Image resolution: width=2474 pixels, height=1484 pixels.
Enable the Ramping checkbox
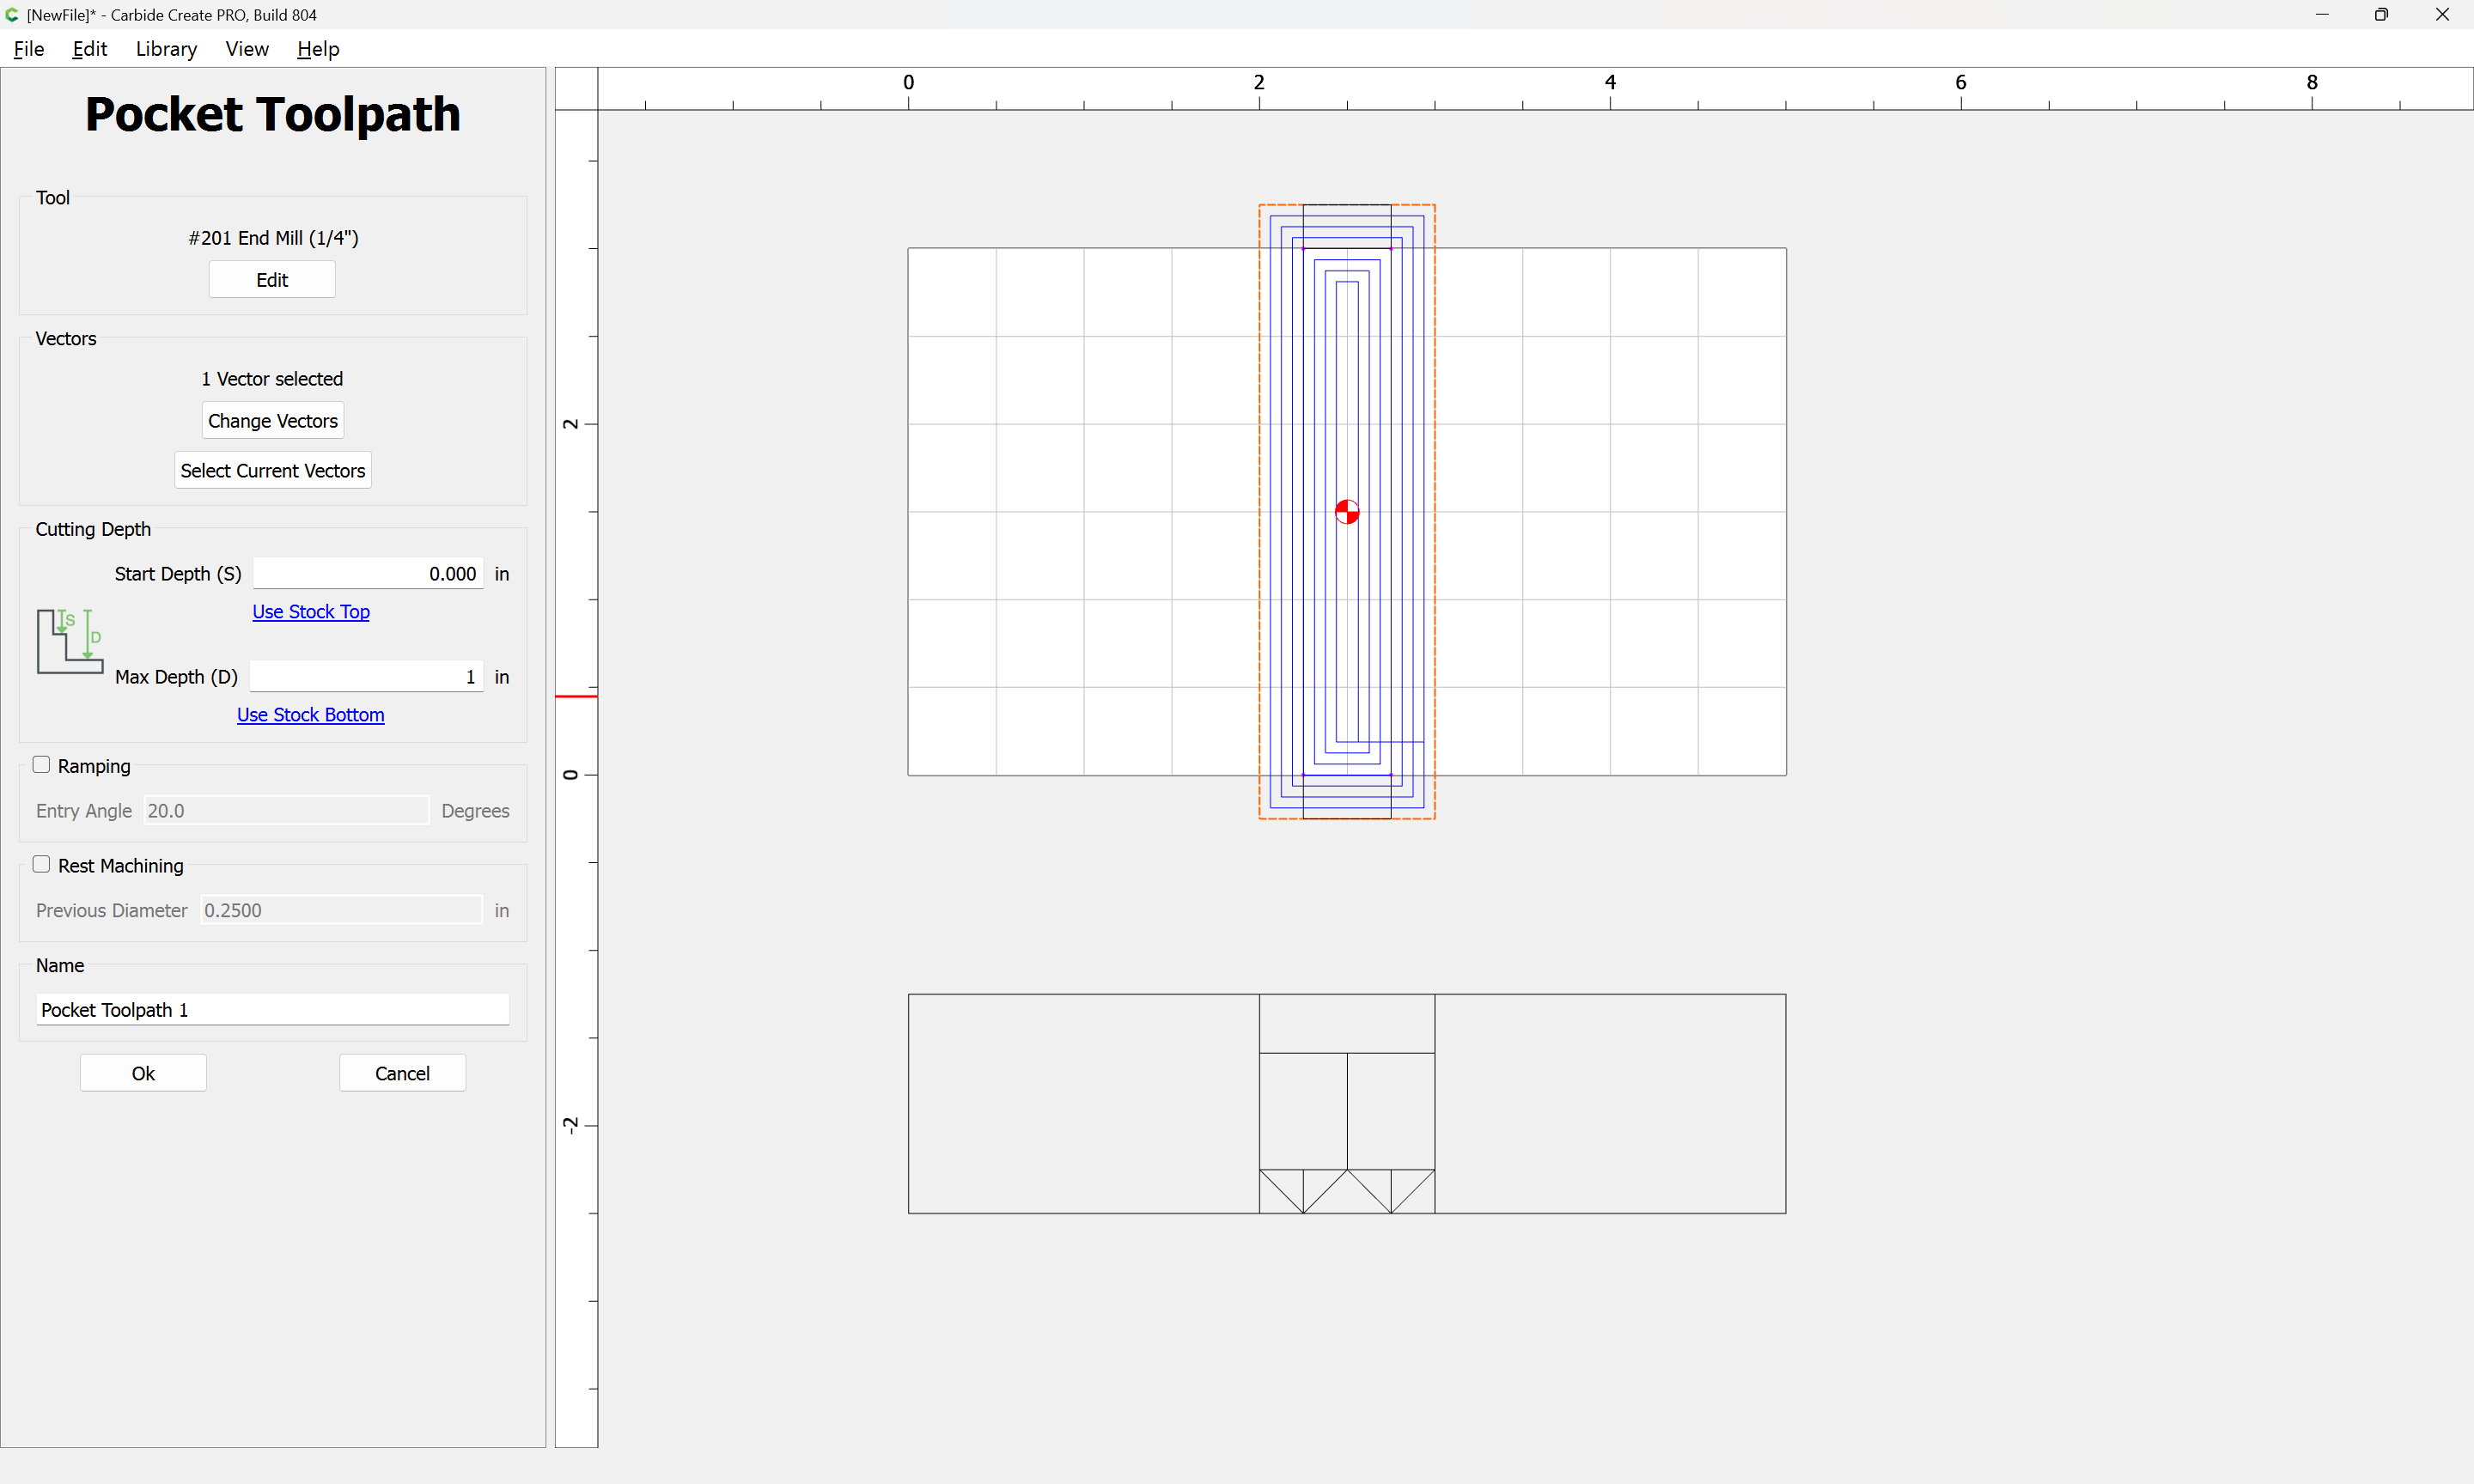[x=41, y=765]
